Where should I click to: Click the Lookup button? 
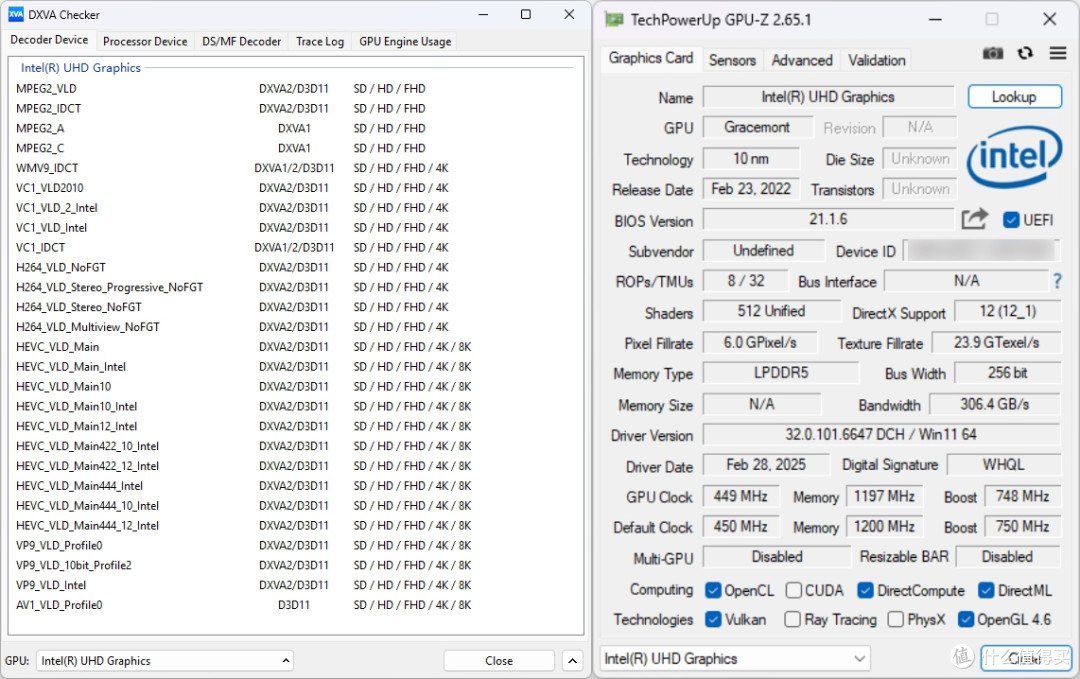(1014, 96)
